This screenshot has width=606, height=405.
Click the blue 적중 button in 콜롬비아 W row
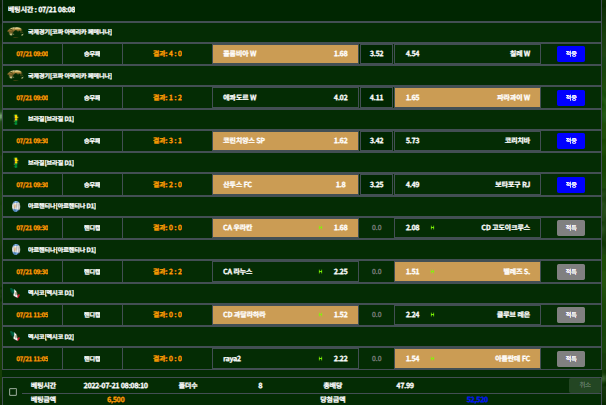coord(570,54)
